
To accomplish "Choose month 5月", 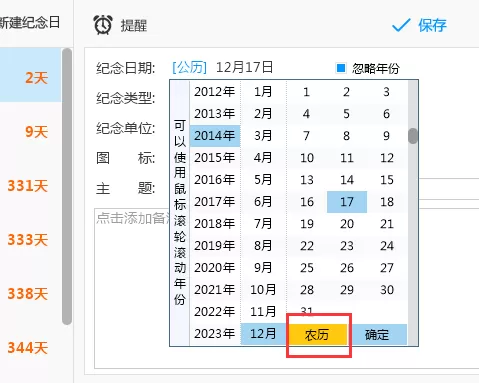I will (263, 180).
